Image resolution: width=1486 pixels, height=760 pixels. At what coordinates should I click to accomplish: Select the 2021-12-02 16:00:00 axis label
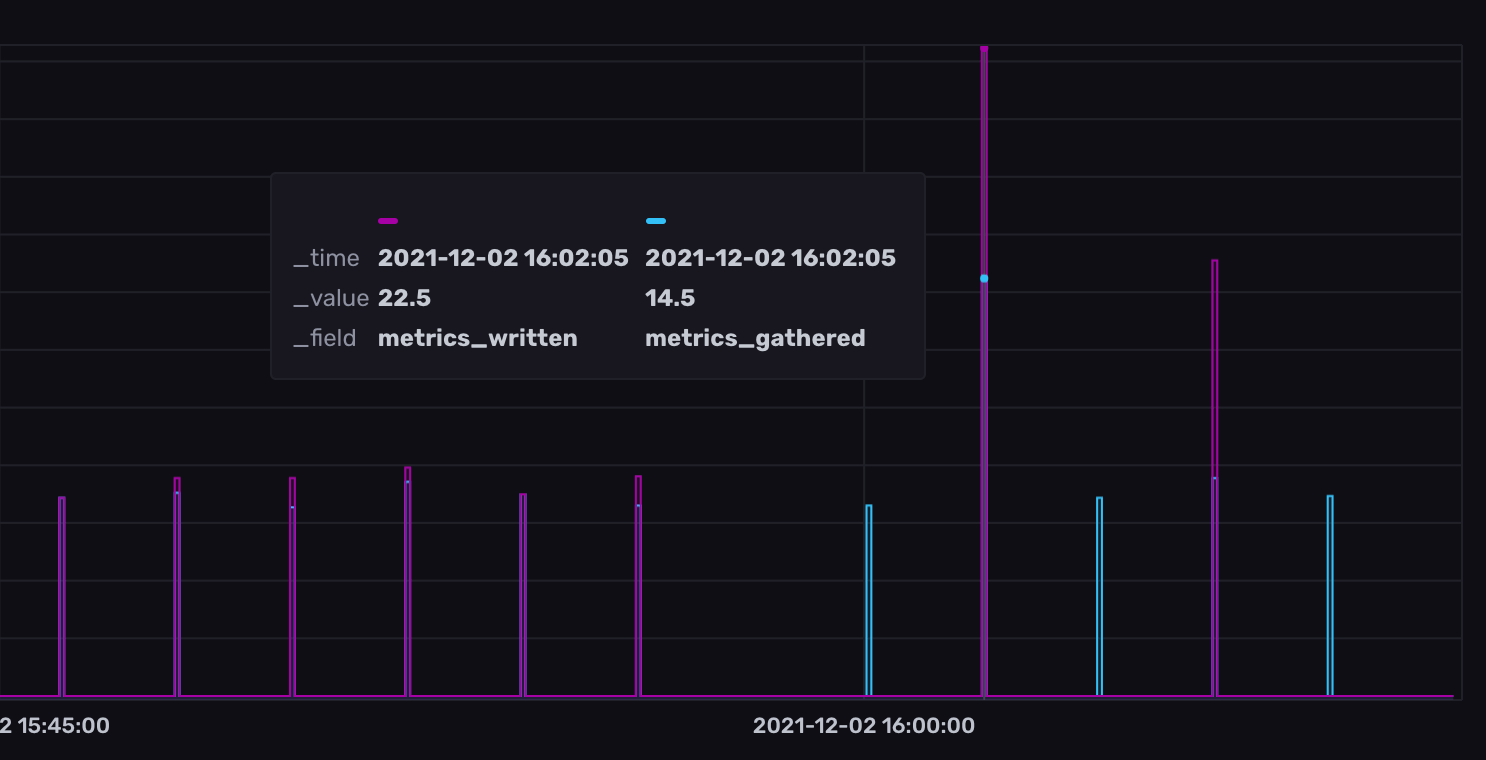pos(862,726)
